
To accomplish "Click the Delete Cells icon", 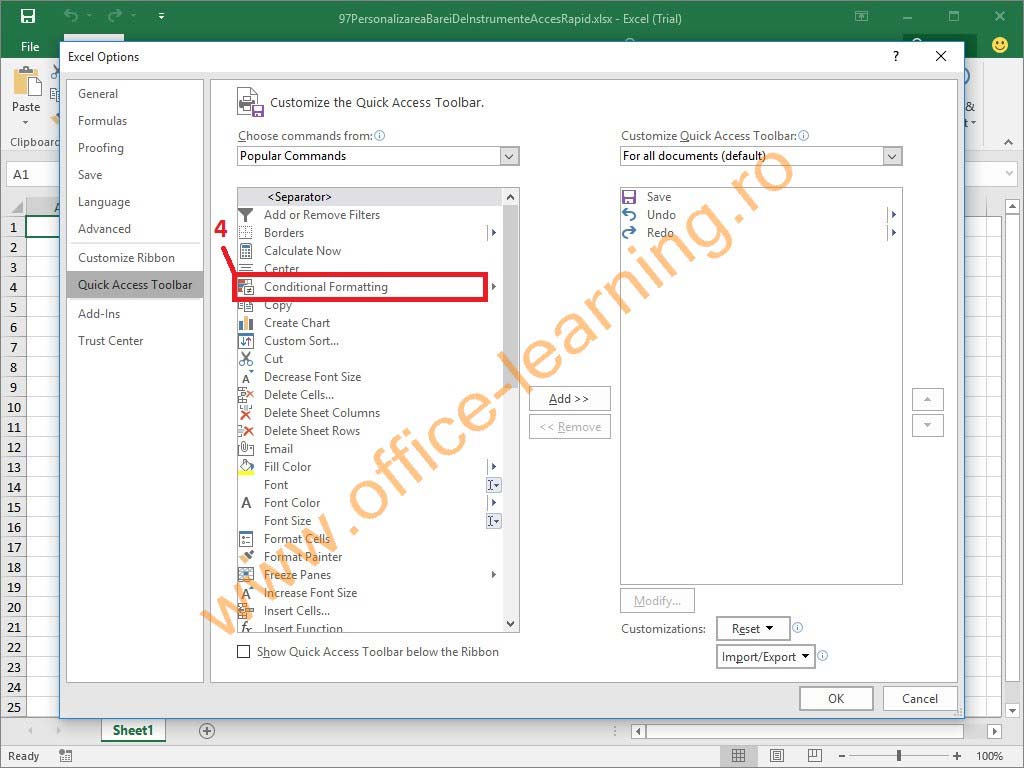I will 246,394.
